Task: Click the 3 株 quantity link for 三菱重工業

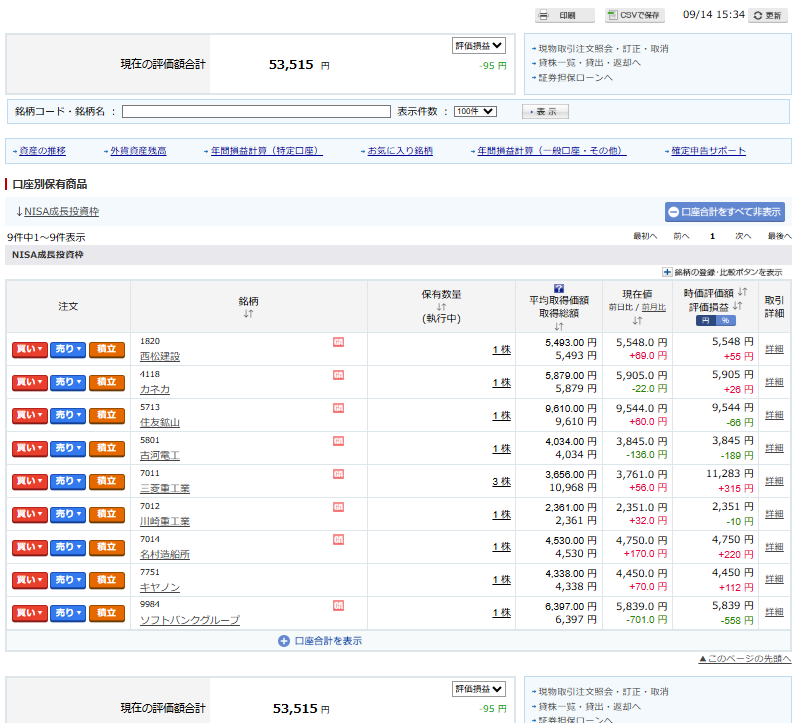Action: (501, 481)
